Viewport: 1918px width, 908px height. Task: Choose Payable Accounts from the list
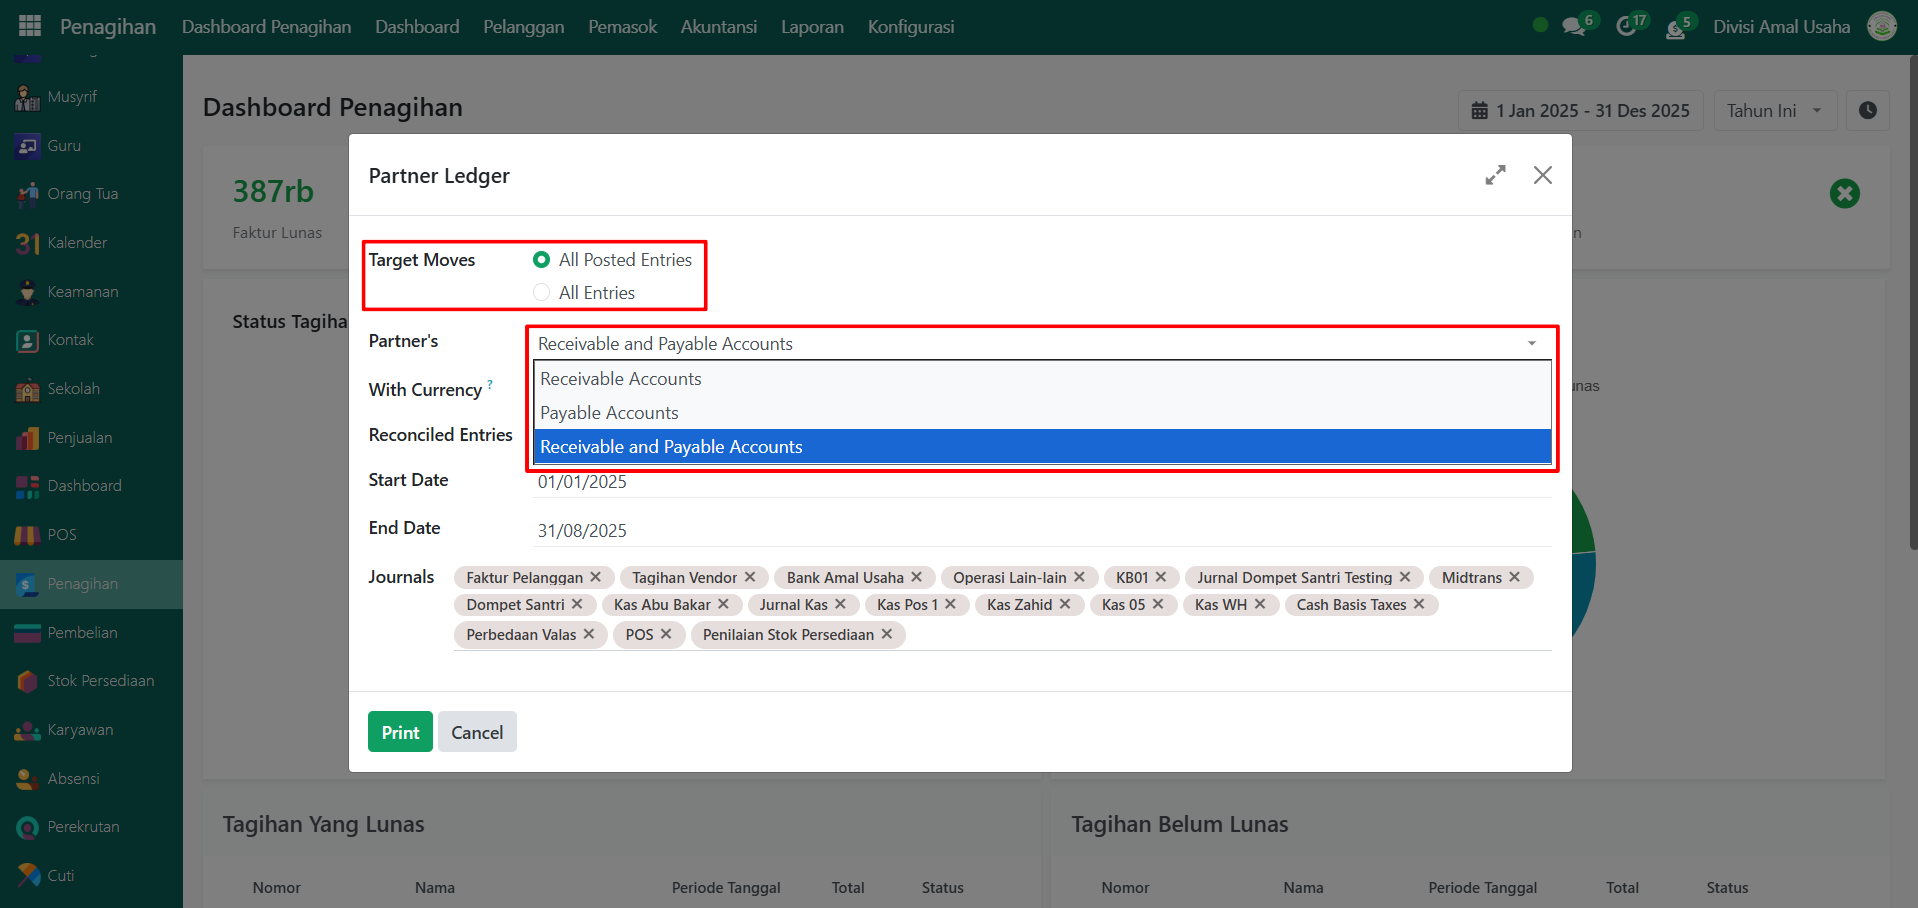tap(609, 413)
